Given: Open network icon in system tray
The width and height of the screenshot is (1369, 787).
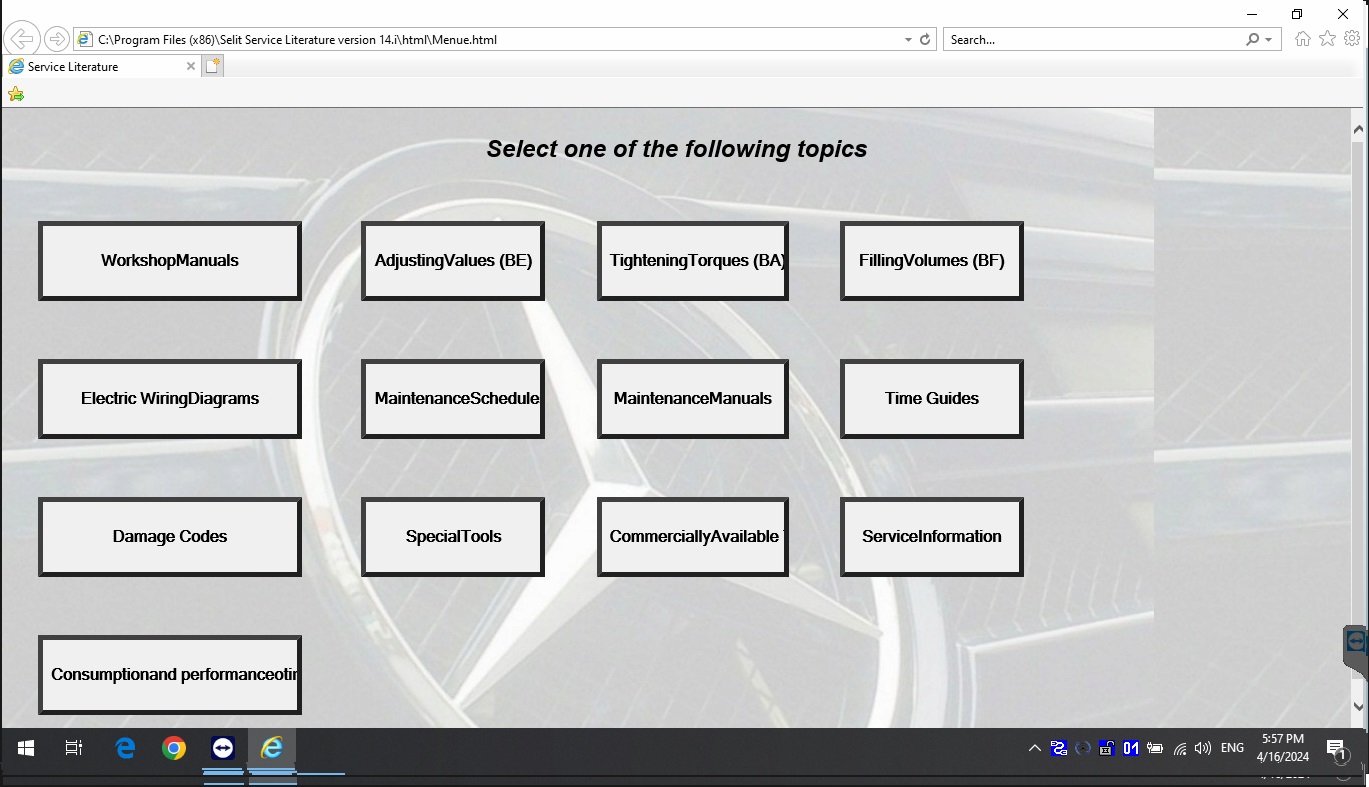Looking at the screenshot, I should tap(1180, 748).
